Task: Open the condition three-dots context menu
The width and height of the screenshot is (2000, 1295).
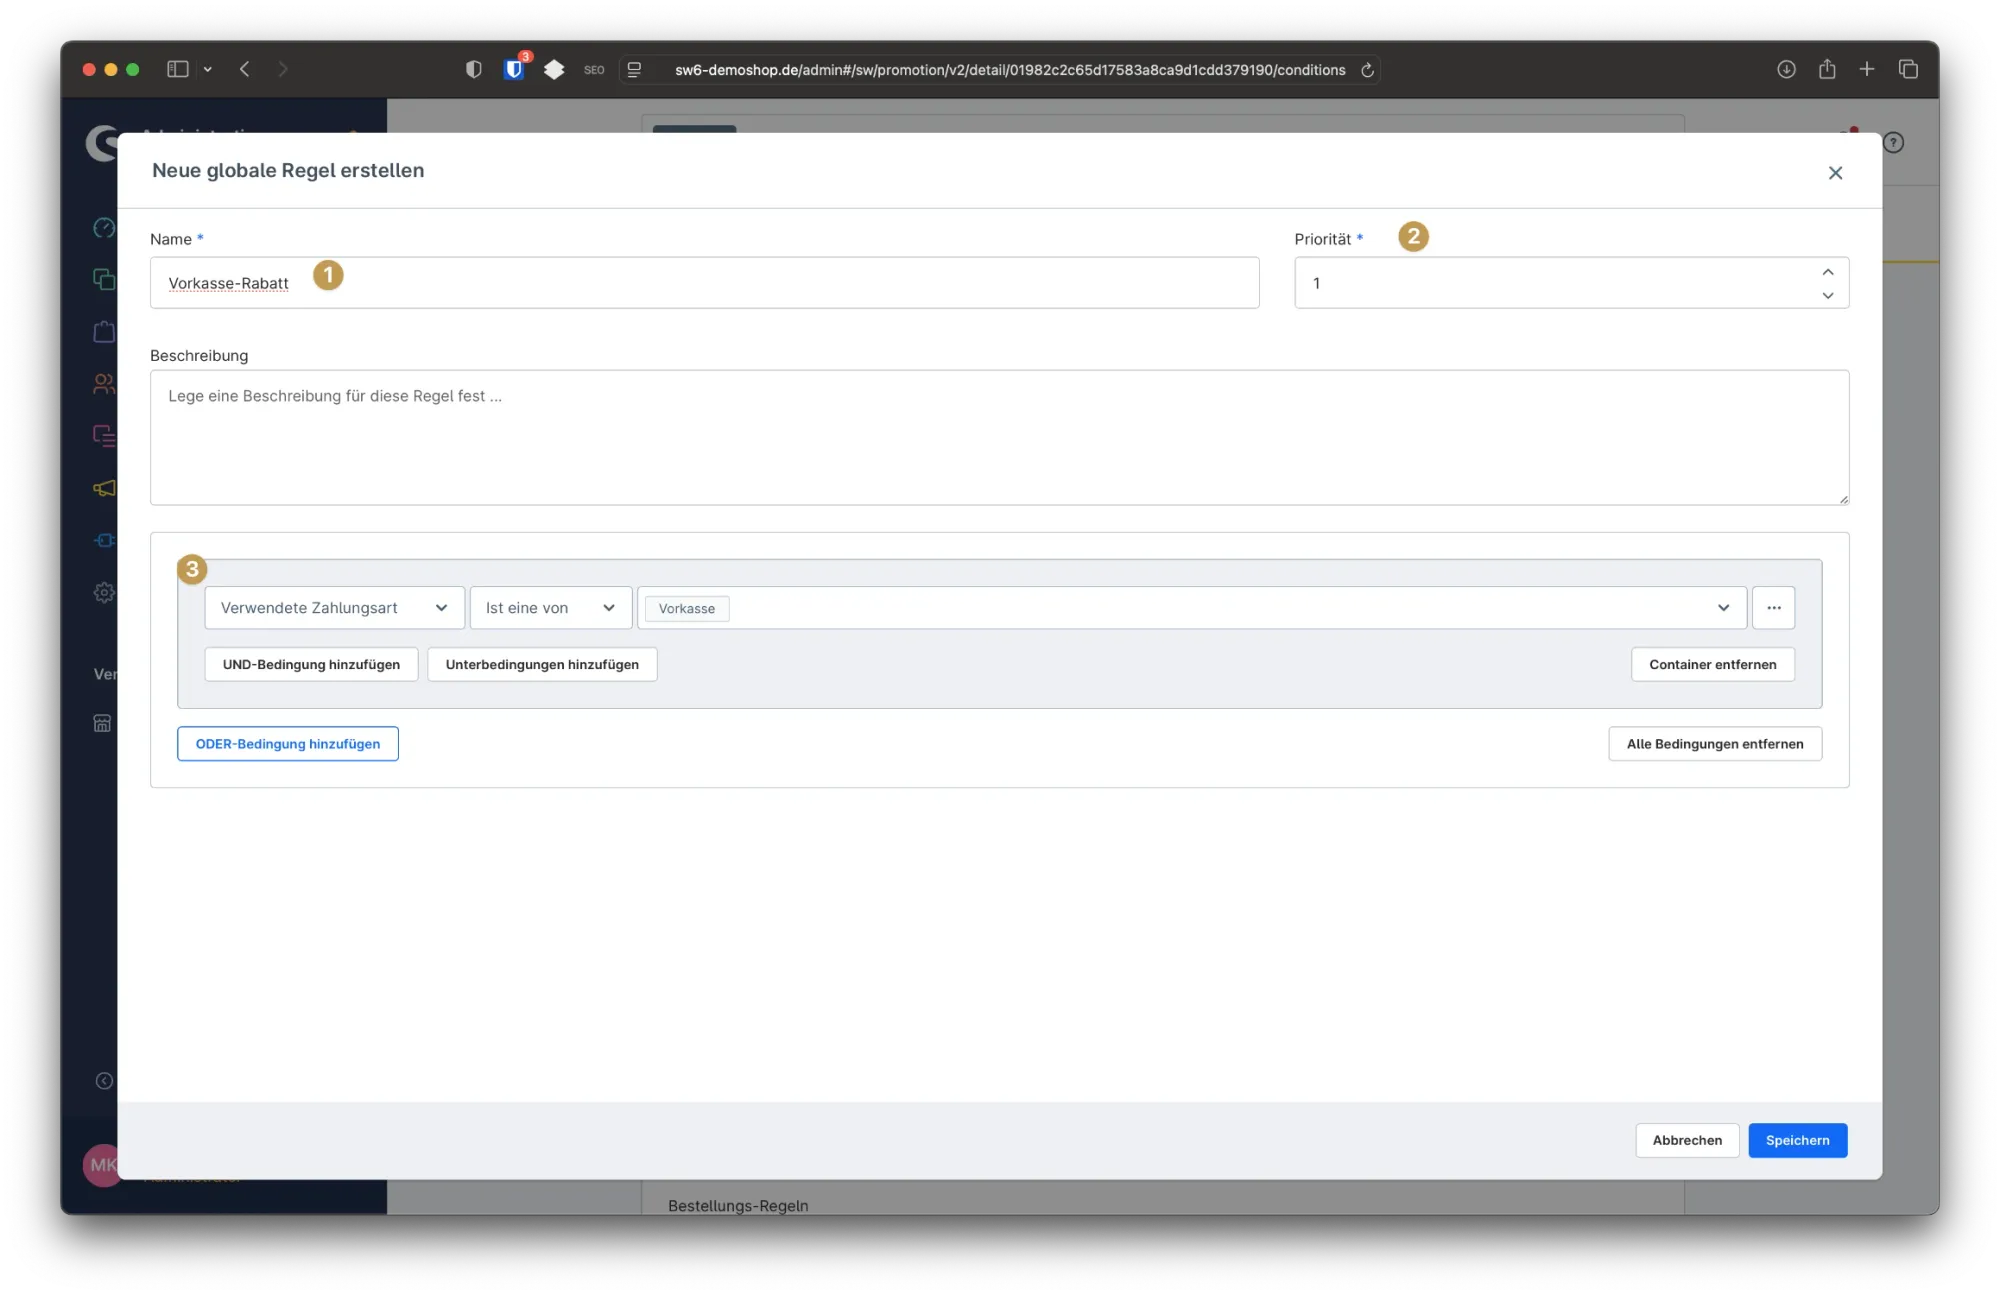Action: coord(1773,608)
